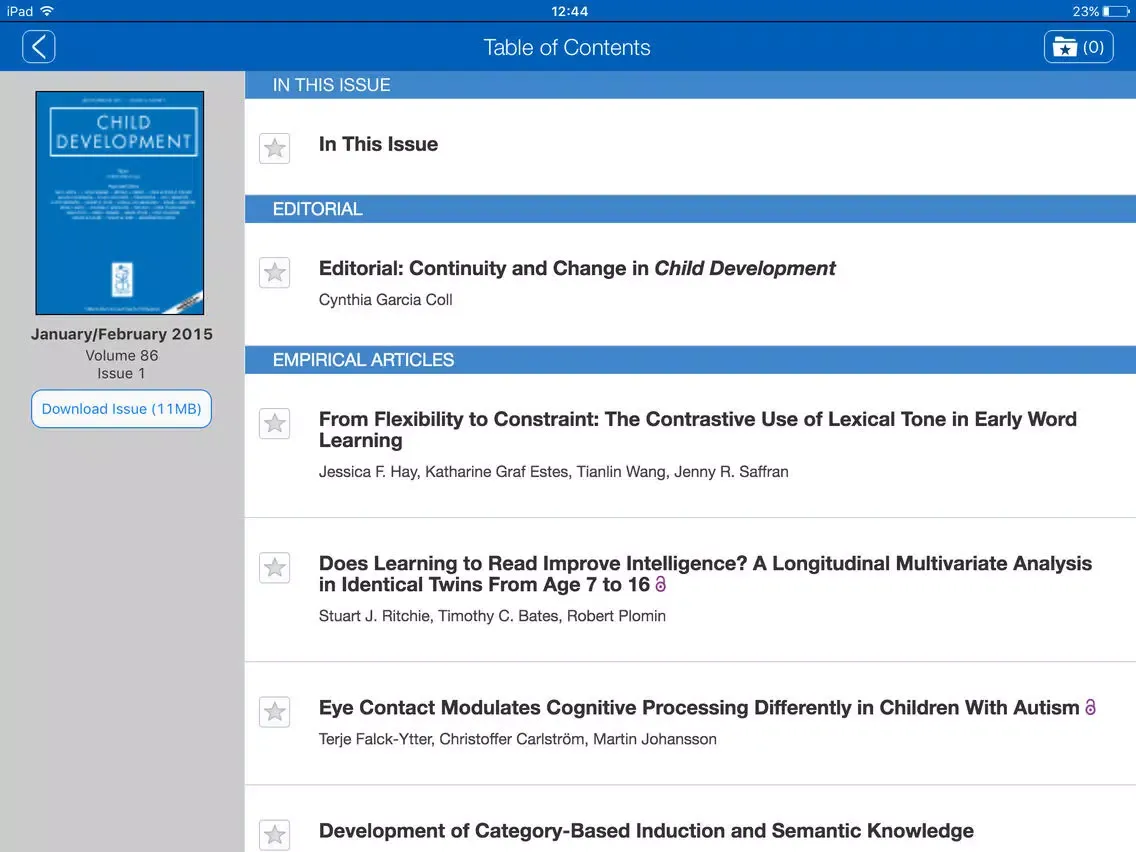Toggle star for Learning to Read article
The height and width of the screenshot is (852, 1136).
point(274,568)
